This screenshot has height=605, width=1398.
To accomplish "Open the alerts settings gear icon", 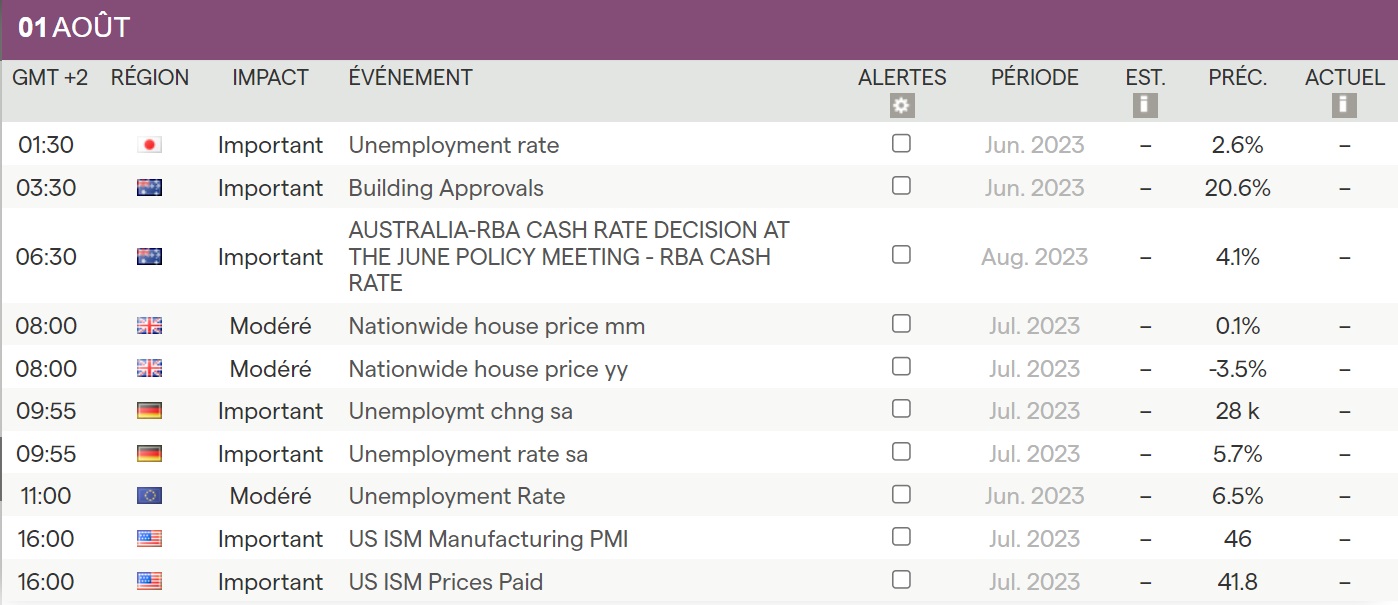I will [902, 105].
